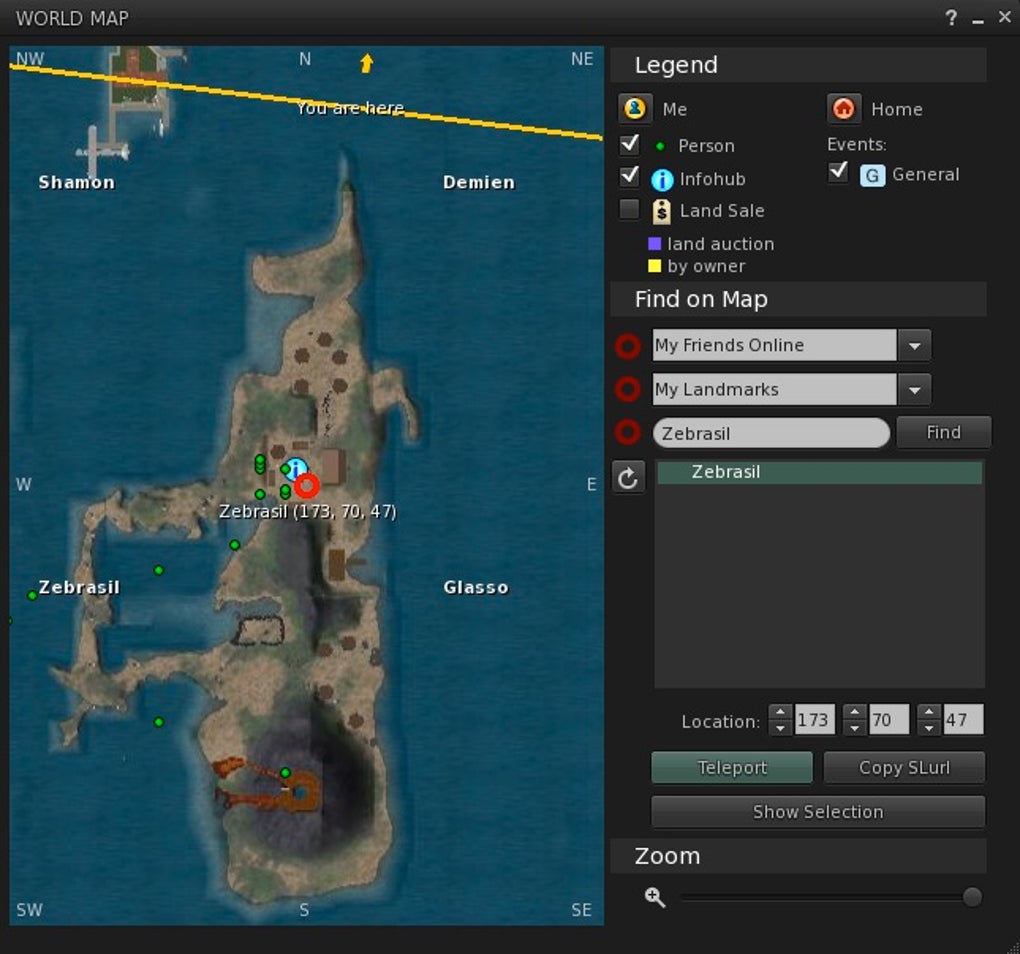This screenshot has width=1020, height=954.
Task: Click the red circle beside My Landmarks
Action: pyautogui.click(x=628, y=390)
